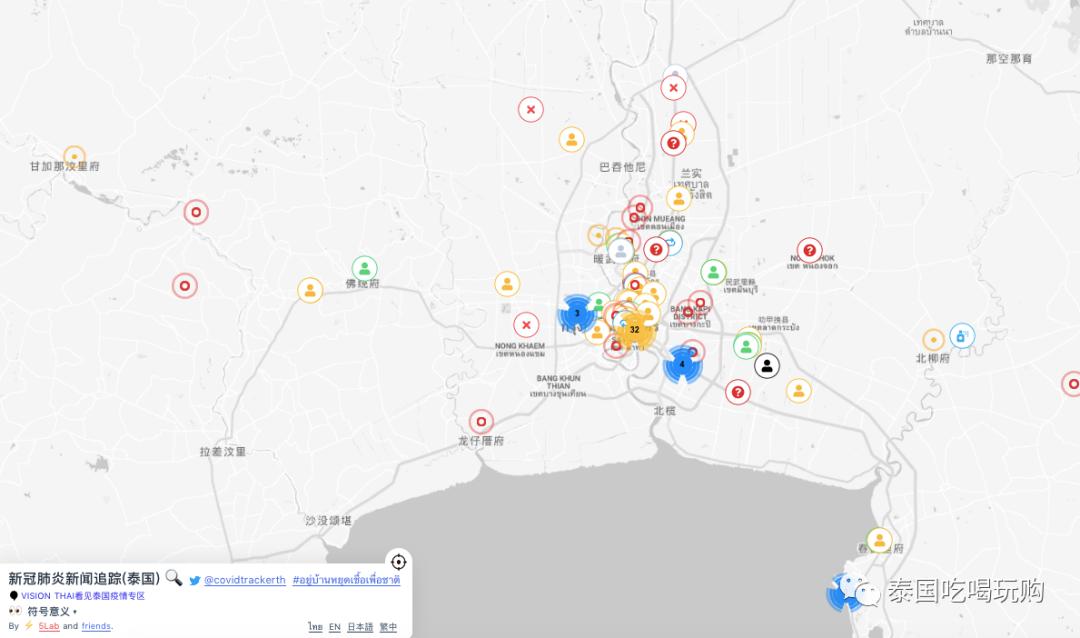Select the black person marker
The width and height of the screenshot is (1080, 638).
[x=767, y=366]
